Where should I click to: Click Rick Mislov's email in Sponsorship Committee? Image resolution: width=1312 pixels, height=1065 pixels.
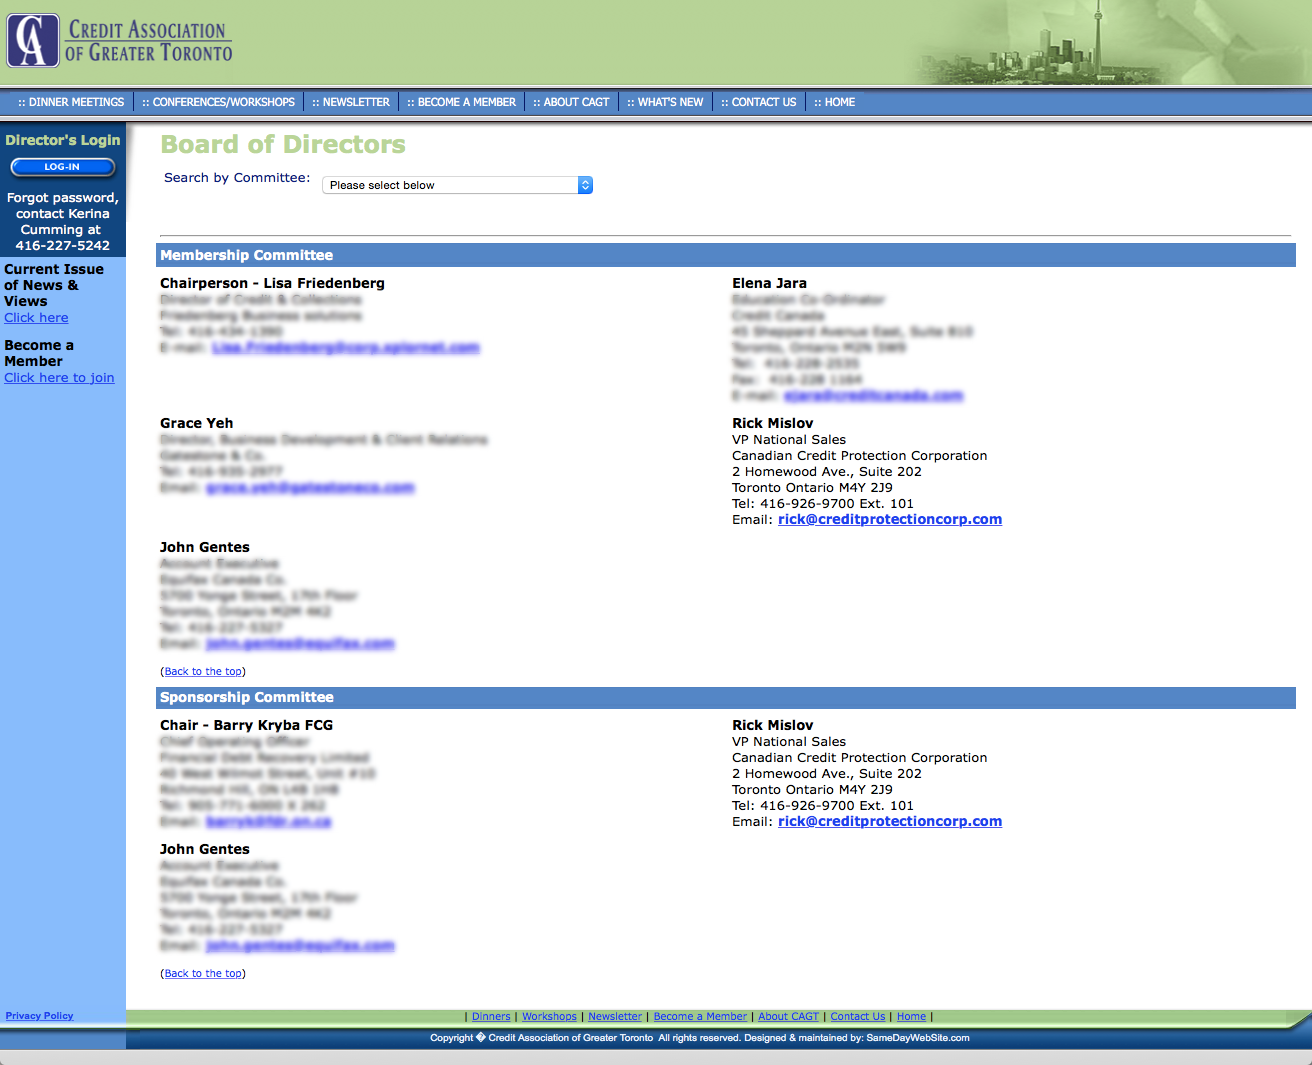pos(889,822)
